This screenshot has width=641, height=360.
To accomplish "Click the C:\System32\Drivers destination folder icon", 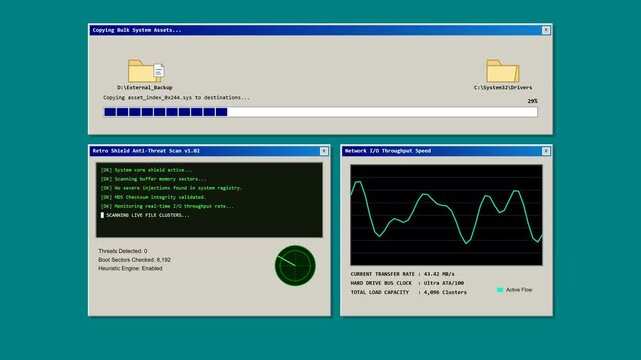I will coord(503,71).
